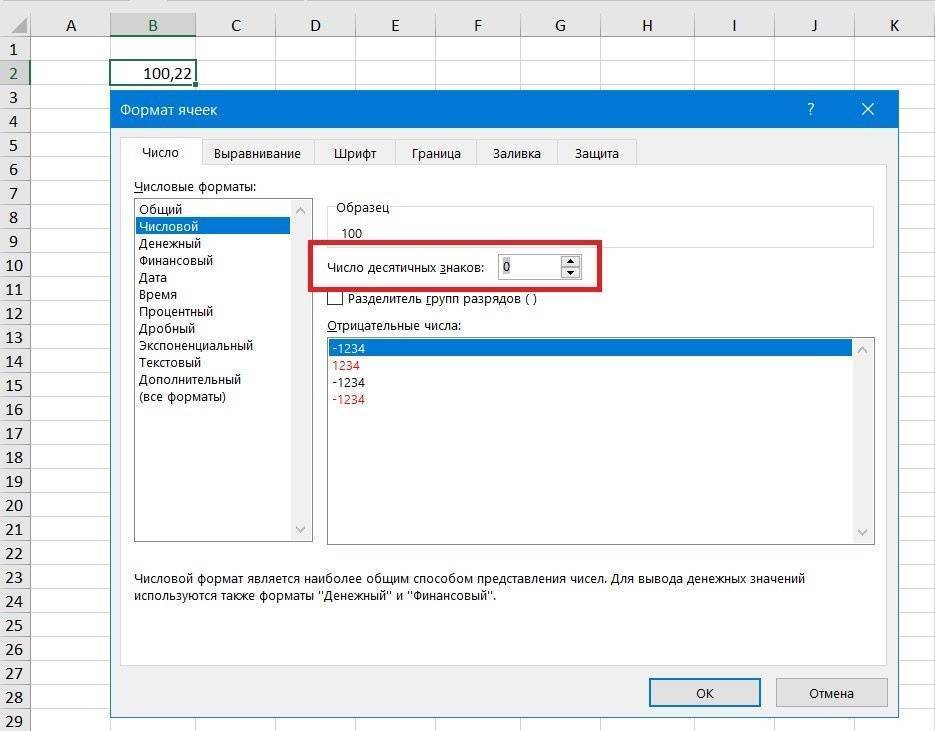Click up arrow of negative numbers scrollbar
Screen dimensions: 935x731
pyautogui.click(x=860, y=348)
